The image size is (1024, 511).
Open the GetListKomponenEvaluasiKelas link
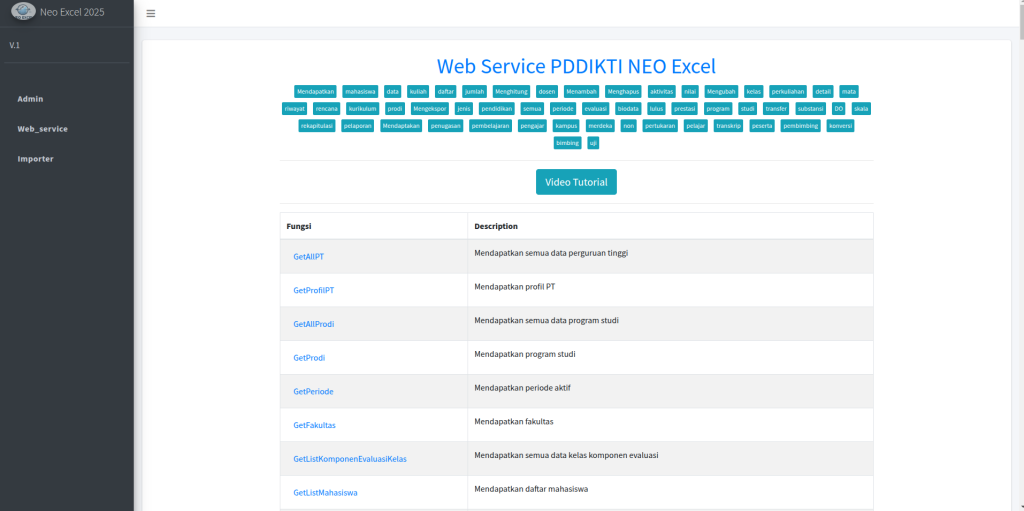[x=350, y=459]
